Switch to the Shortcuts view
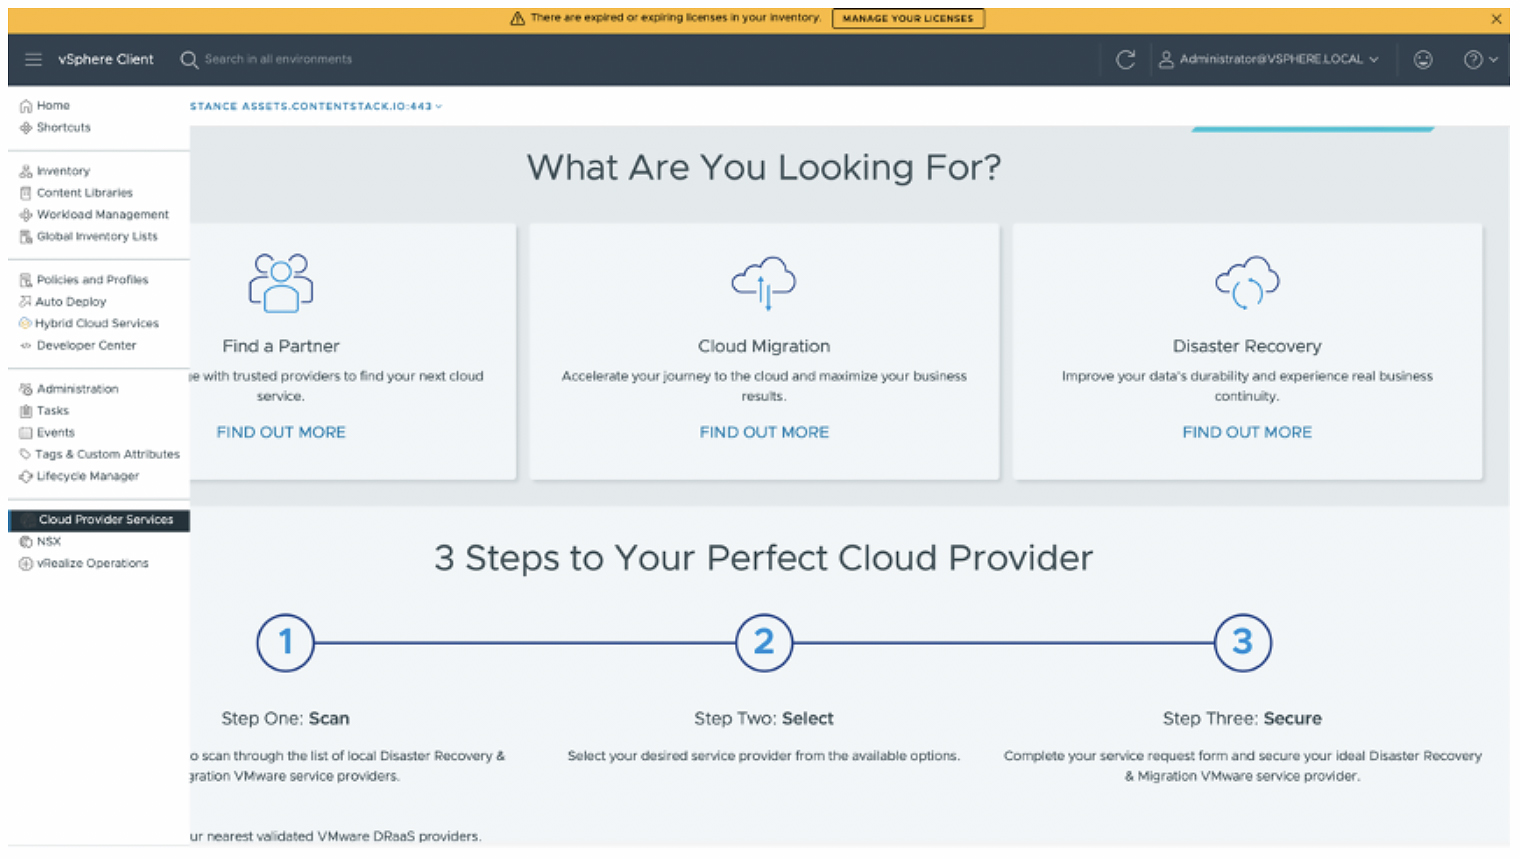1520x859 pixels. coord(64,127)
